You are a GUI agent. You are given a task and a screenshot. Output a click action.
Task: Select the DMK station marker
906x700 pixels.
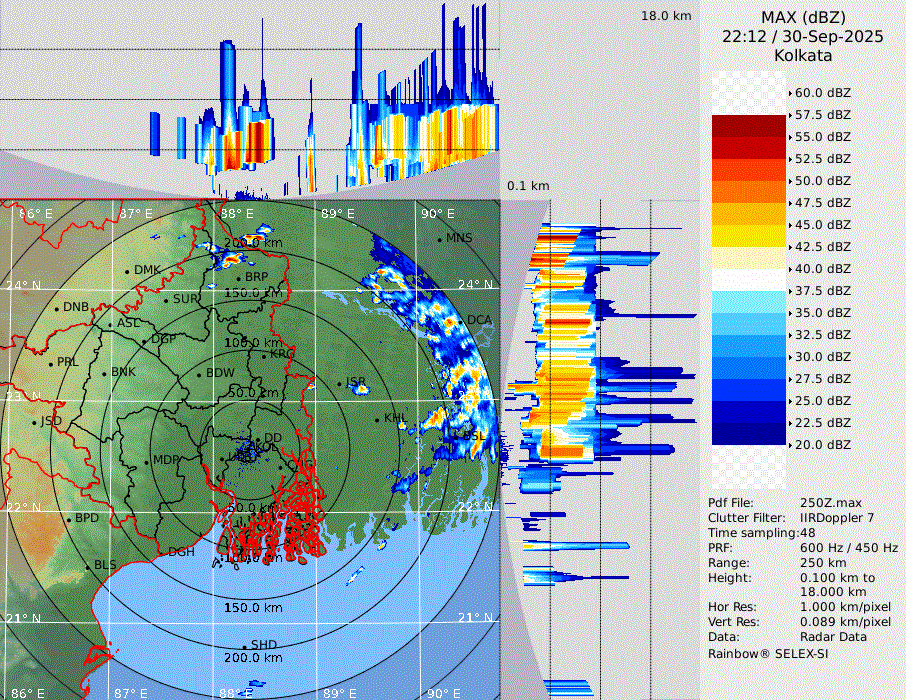coord(128,271)
